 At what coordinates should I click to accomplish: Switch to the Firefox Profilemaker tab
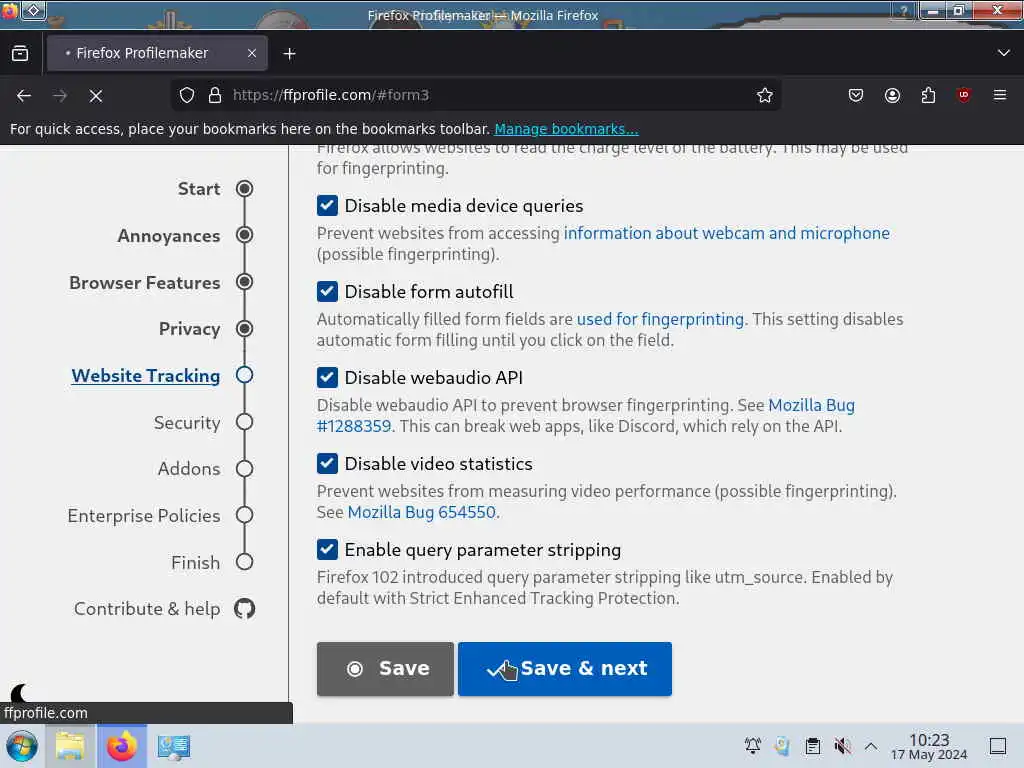[157, 54]
